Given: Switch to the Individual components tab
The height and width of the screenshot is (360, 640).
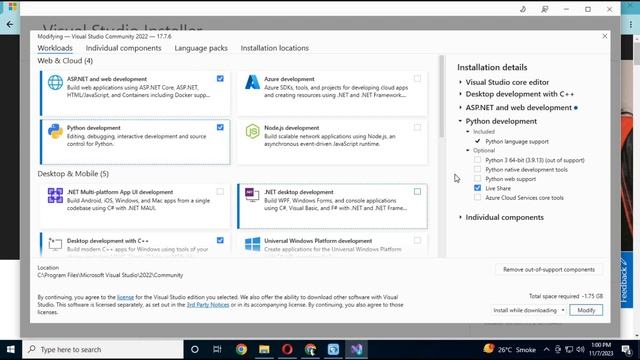Looking at the screenshot, I should pyautogui.click(x=123, y=48).
